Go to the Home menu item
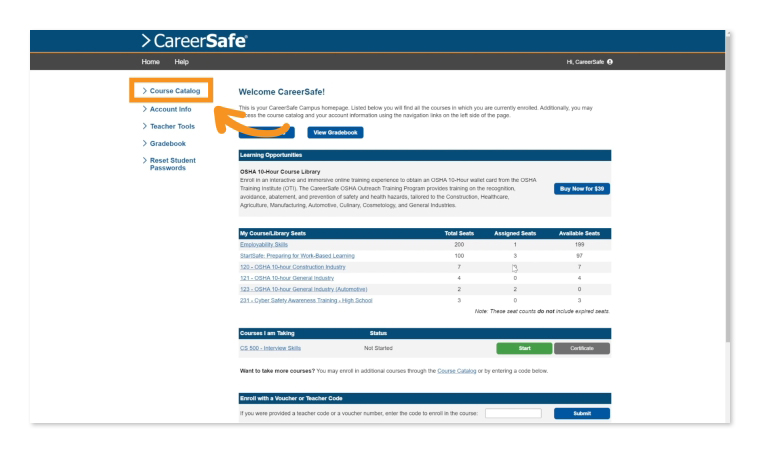 (x=150, y=62)
